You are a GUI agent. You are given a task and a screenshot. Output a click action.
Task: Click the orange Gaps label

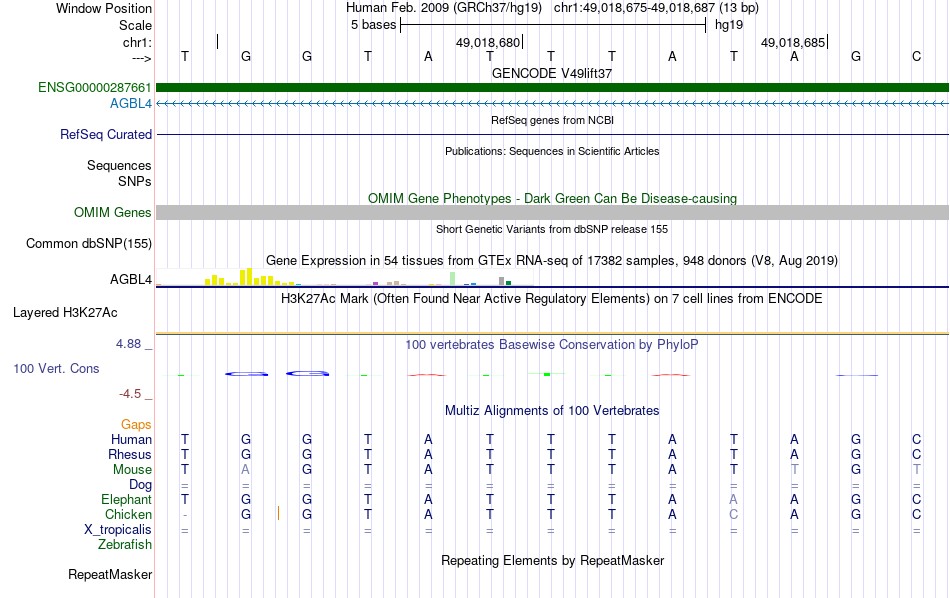pos(136,425)
